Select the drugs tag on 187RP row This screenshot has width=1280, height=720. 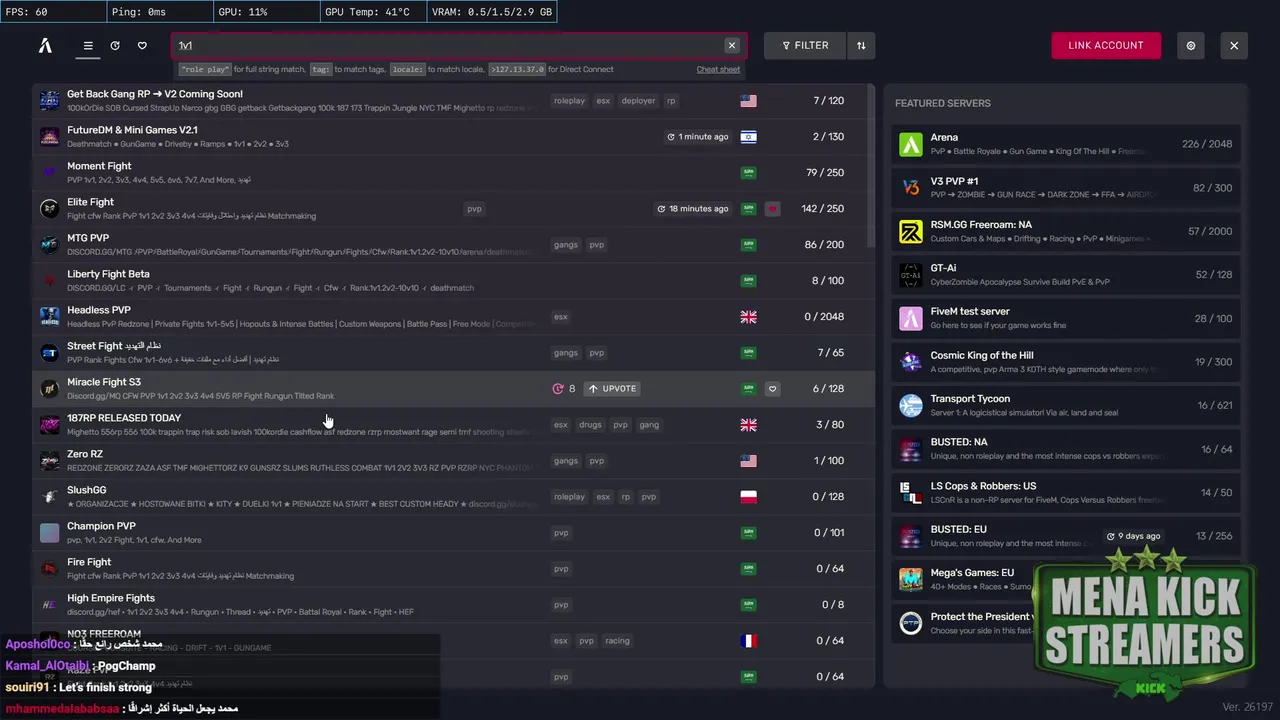(590, 425)
